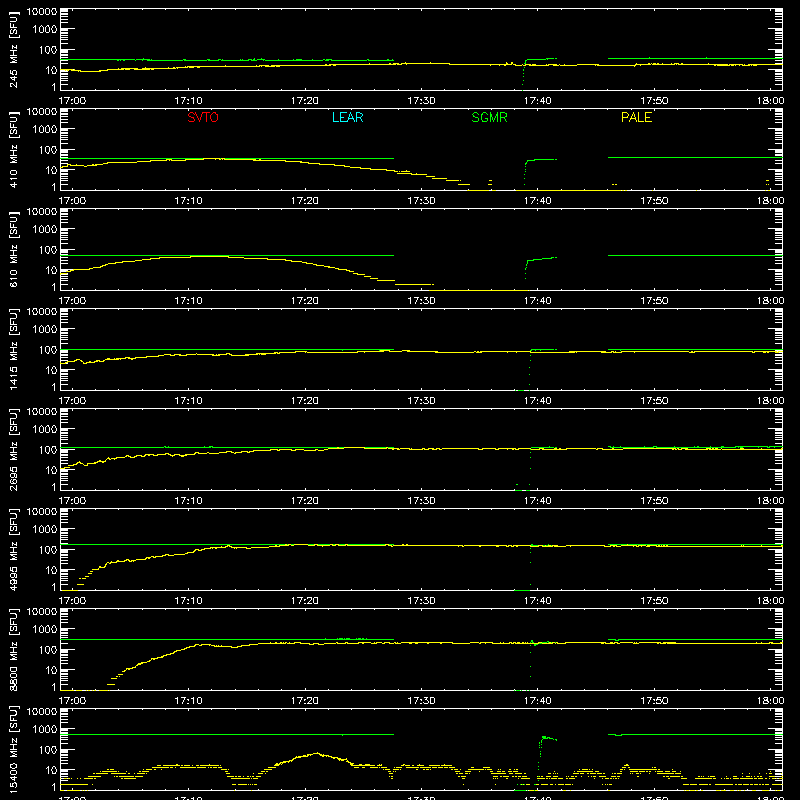
Task: Click the 10000 y-axis value of the 8800 MHz plot
Action: pyautogui.click(x=42, y=612)
